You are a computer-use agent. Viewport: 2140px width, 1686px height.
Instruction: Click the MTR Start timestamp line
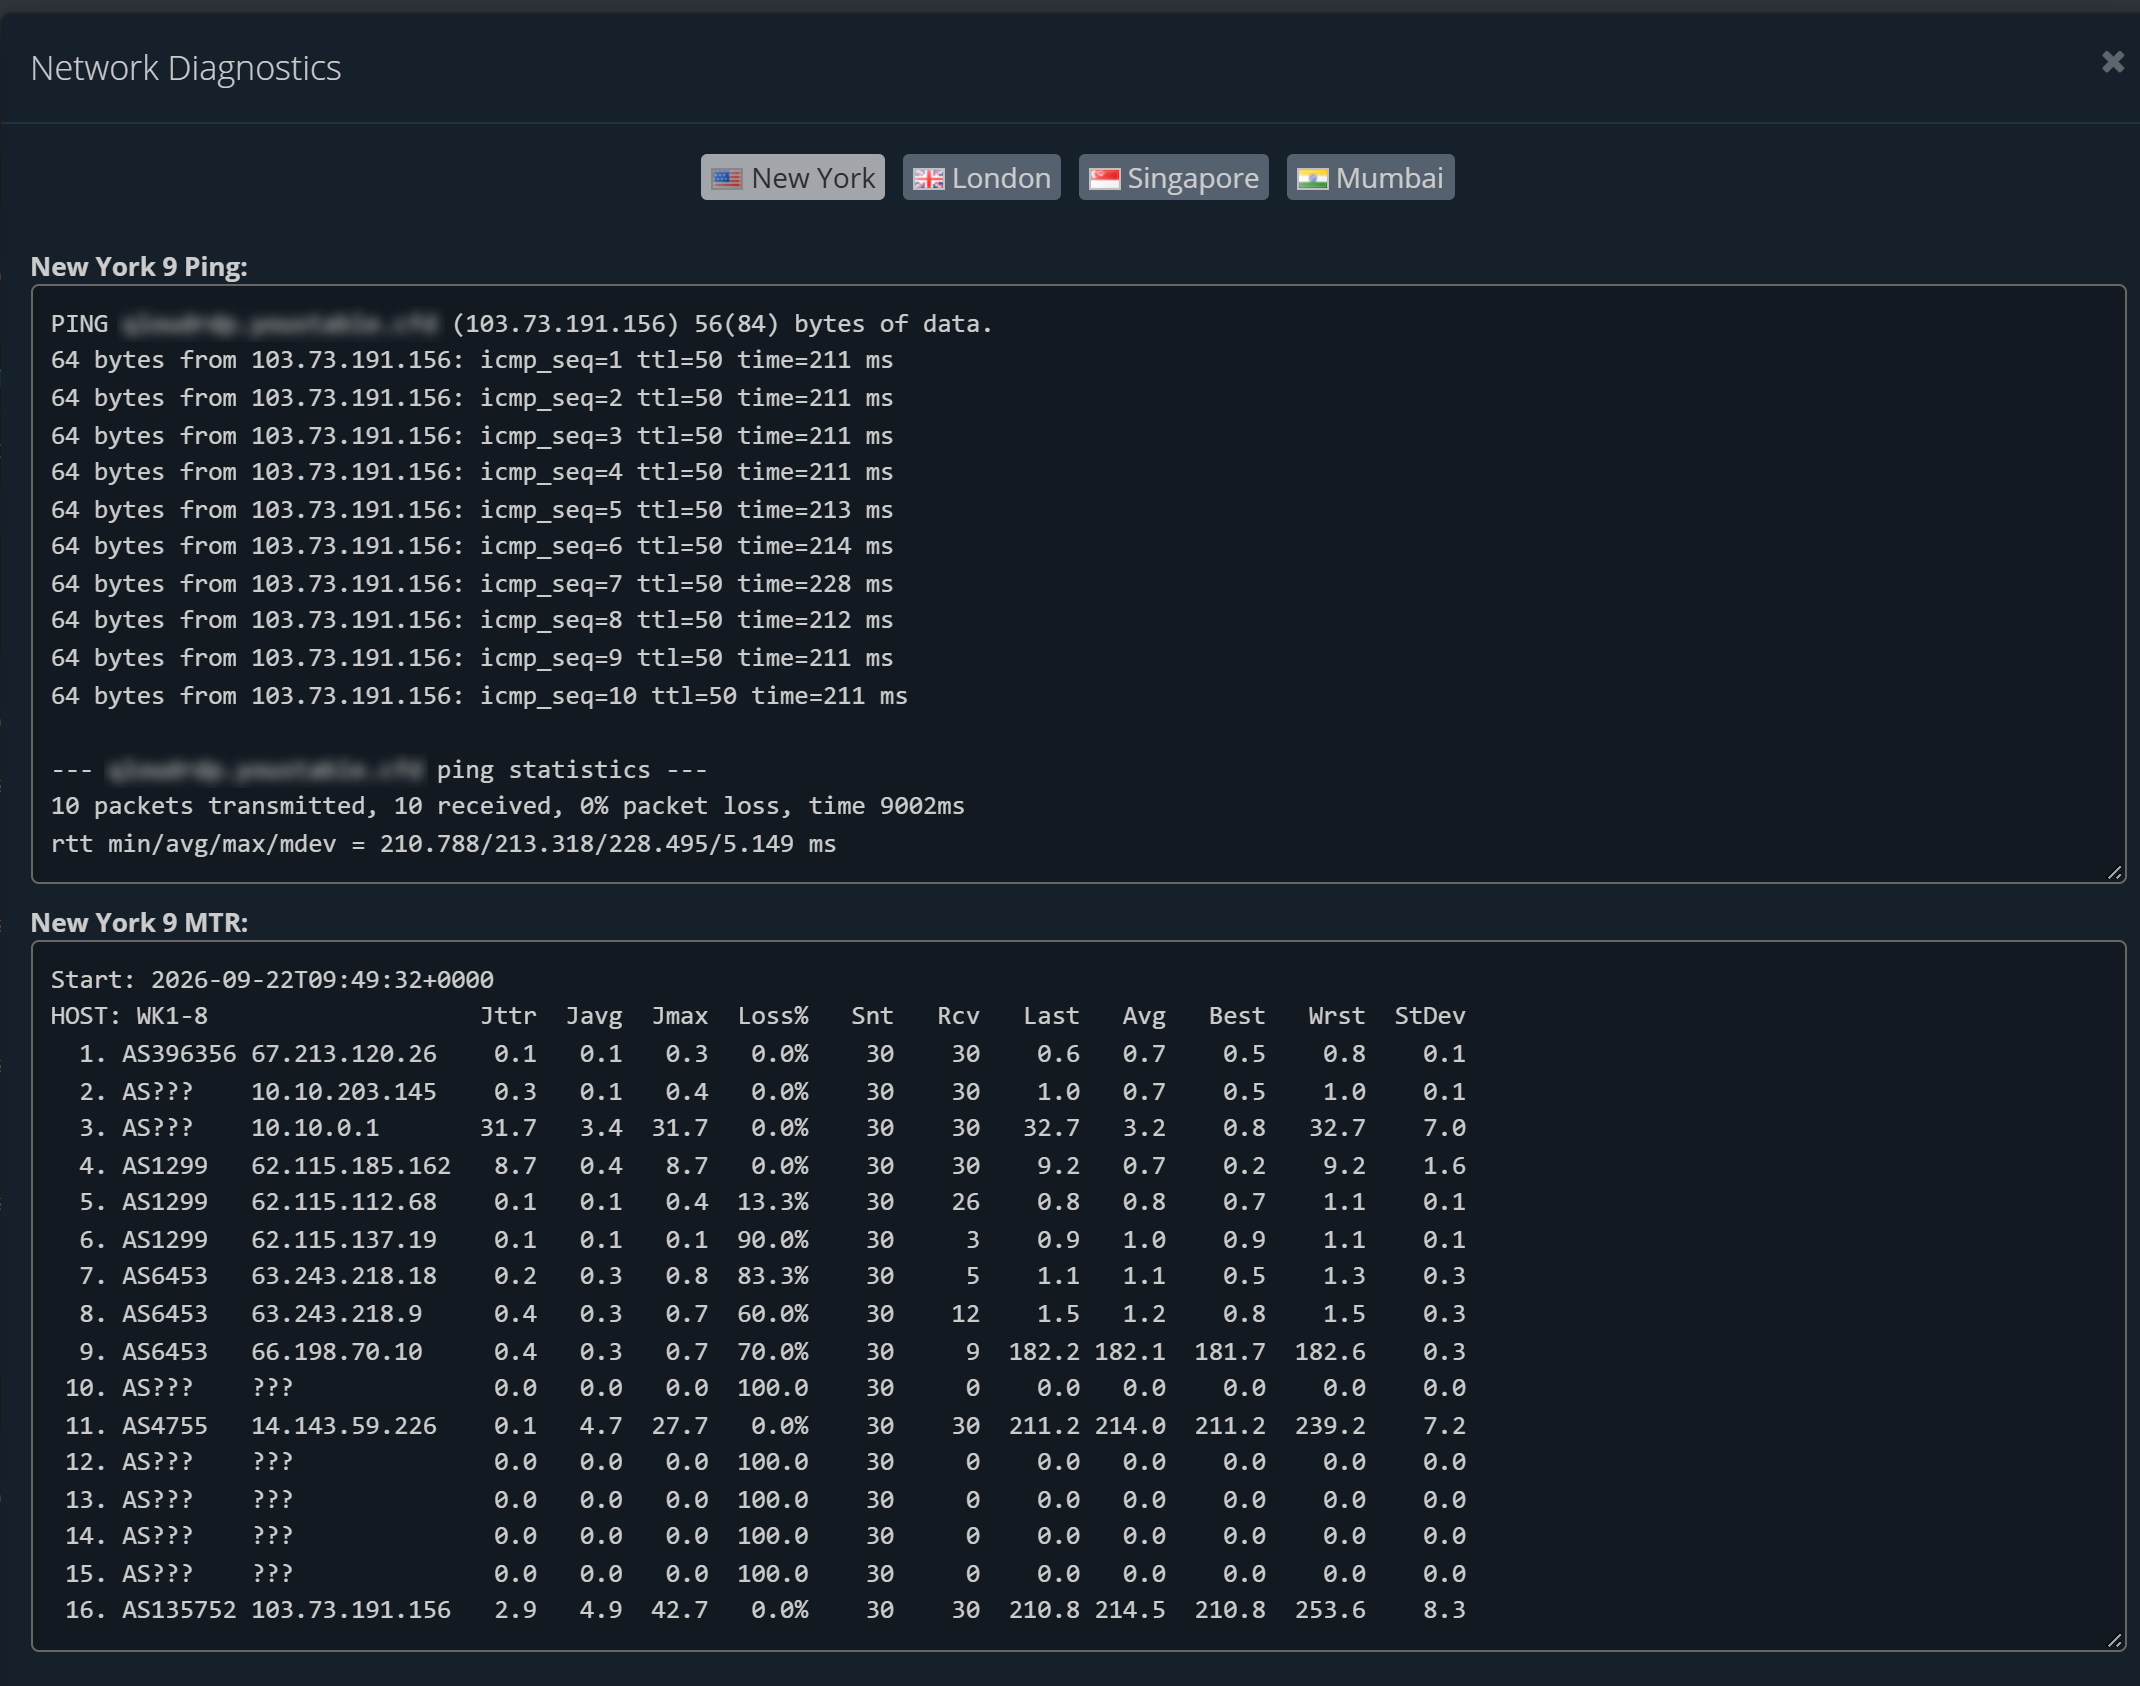click(272, 980)
